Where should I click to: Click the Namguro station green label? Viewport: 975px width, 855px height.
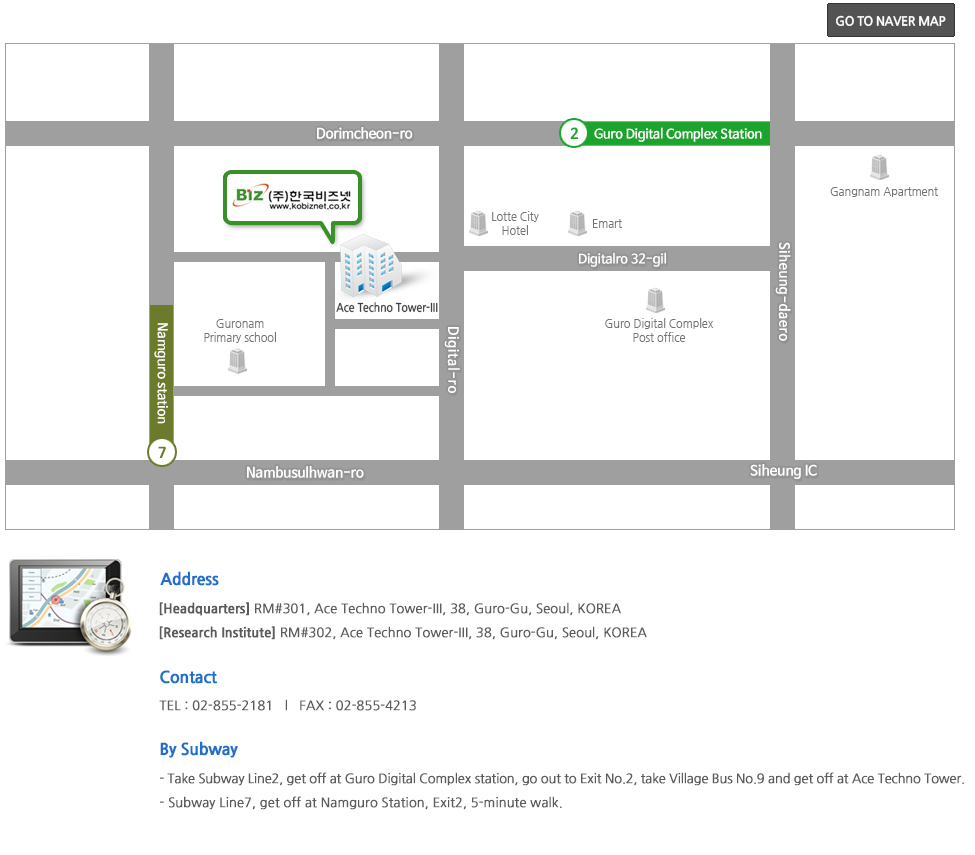[x=162, y=372]
